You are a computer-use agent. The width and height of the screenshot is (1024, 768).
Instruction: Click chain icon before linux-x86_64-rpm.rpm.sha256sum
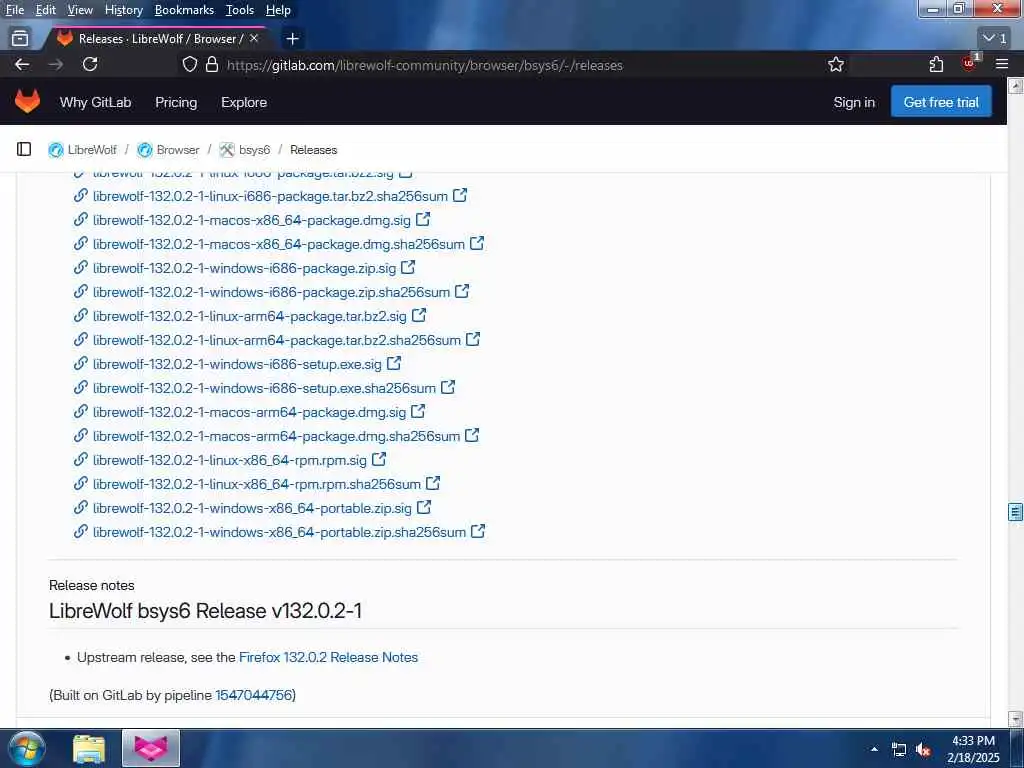[x=80, y=483]
